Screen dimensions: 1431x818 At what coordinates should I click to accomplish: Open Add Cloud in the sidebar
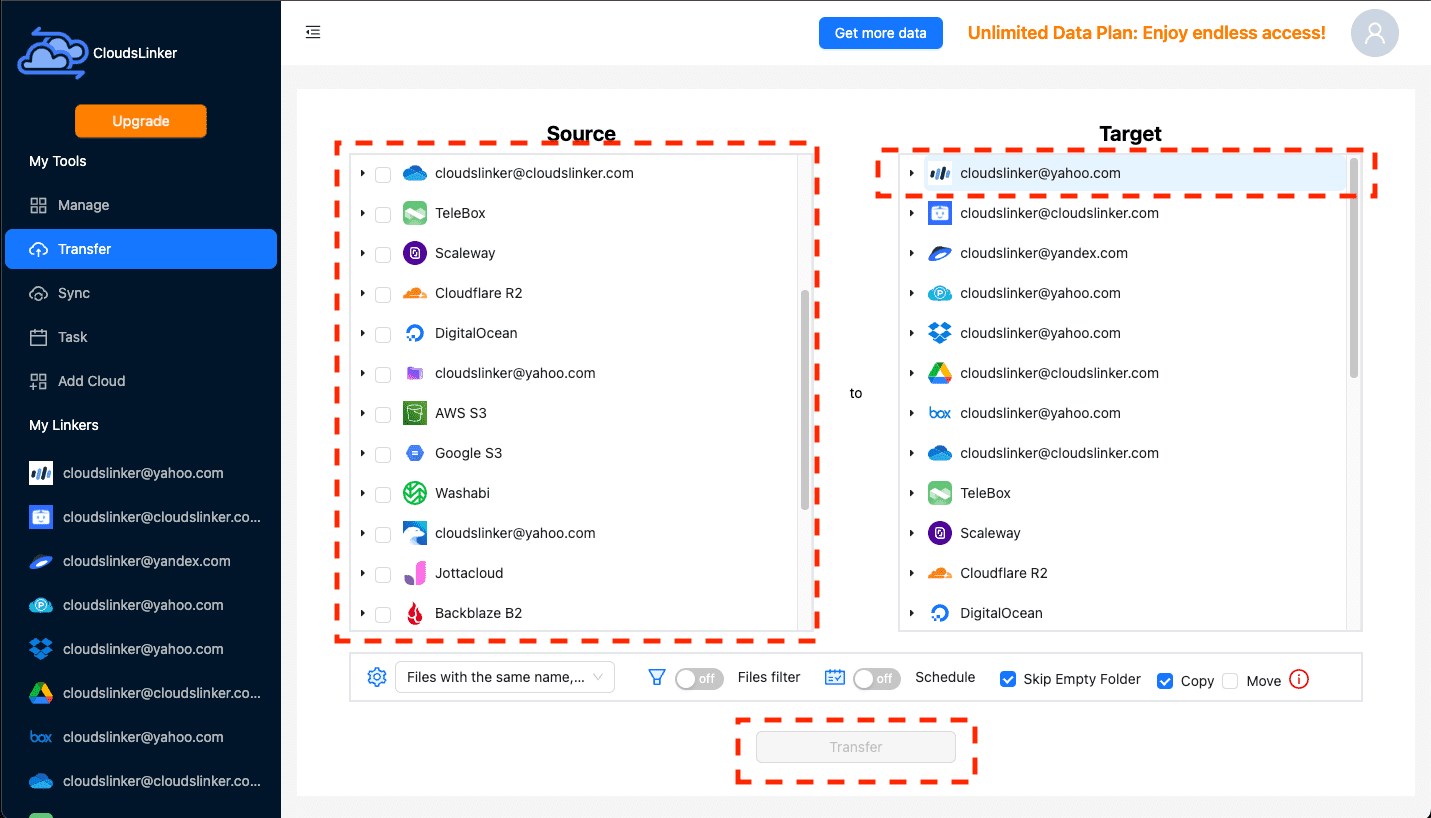141,381
